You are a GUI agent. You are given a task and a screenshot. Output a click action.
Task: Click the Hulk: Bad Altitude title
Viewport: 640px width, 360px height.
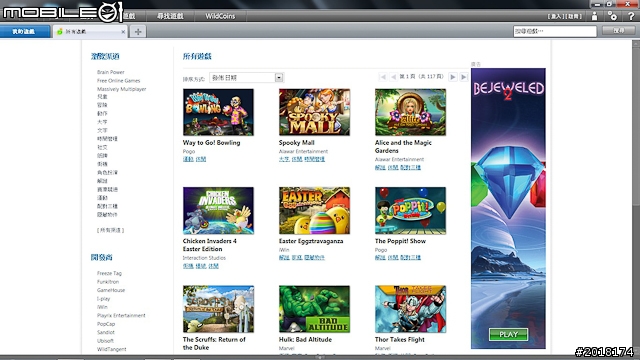pos(305,339)
